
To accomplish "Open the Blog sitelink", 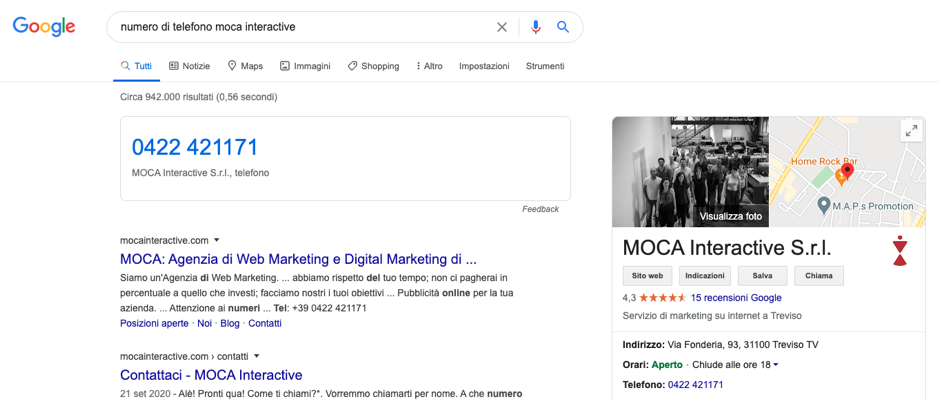I will 230,323.
